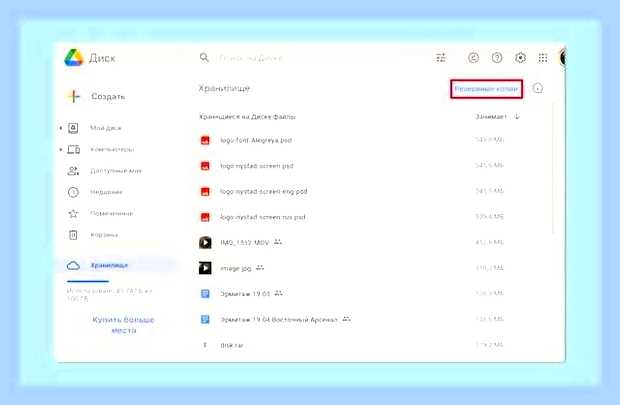Click the Shared with me people icon
Image resolution: width=620 pixels, height=405 pixels.
tap(73, 170)
